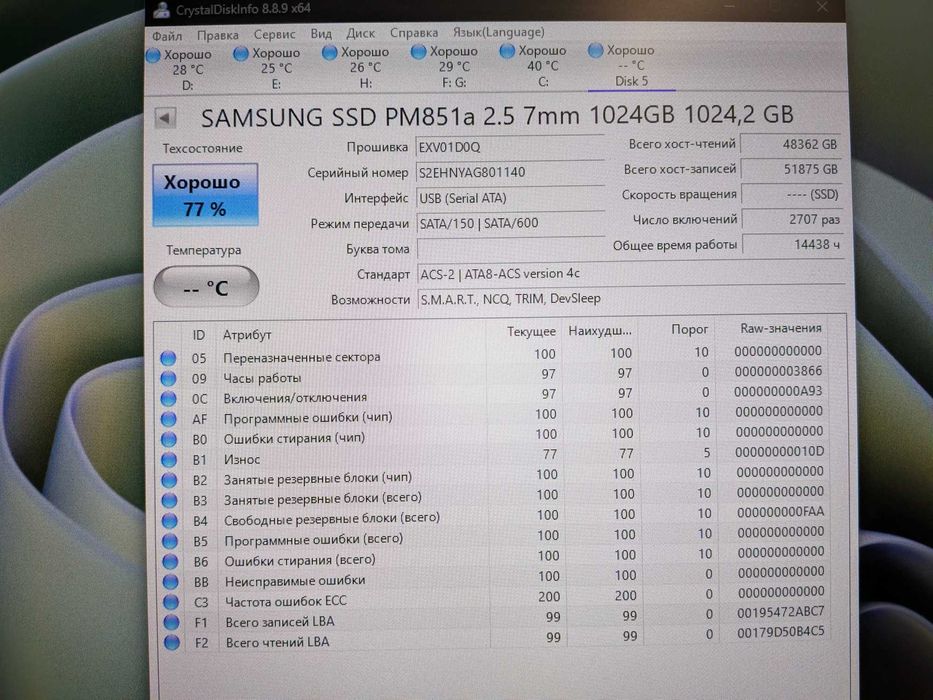
Task: Close the CrystalDiskInfo window
Action: (x=822, y=7)
